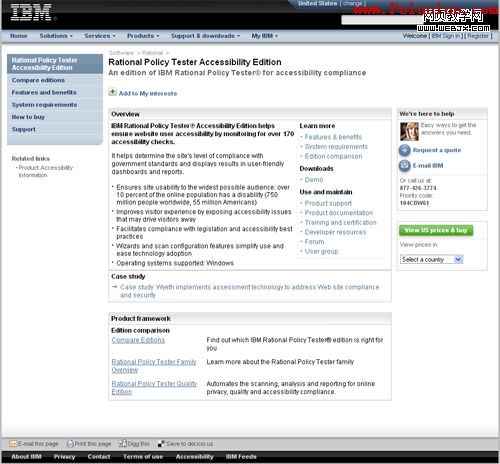Open the Rational Policy Tester Family Overview link
This screenshot has width=500, height=464.
(154, 366)
